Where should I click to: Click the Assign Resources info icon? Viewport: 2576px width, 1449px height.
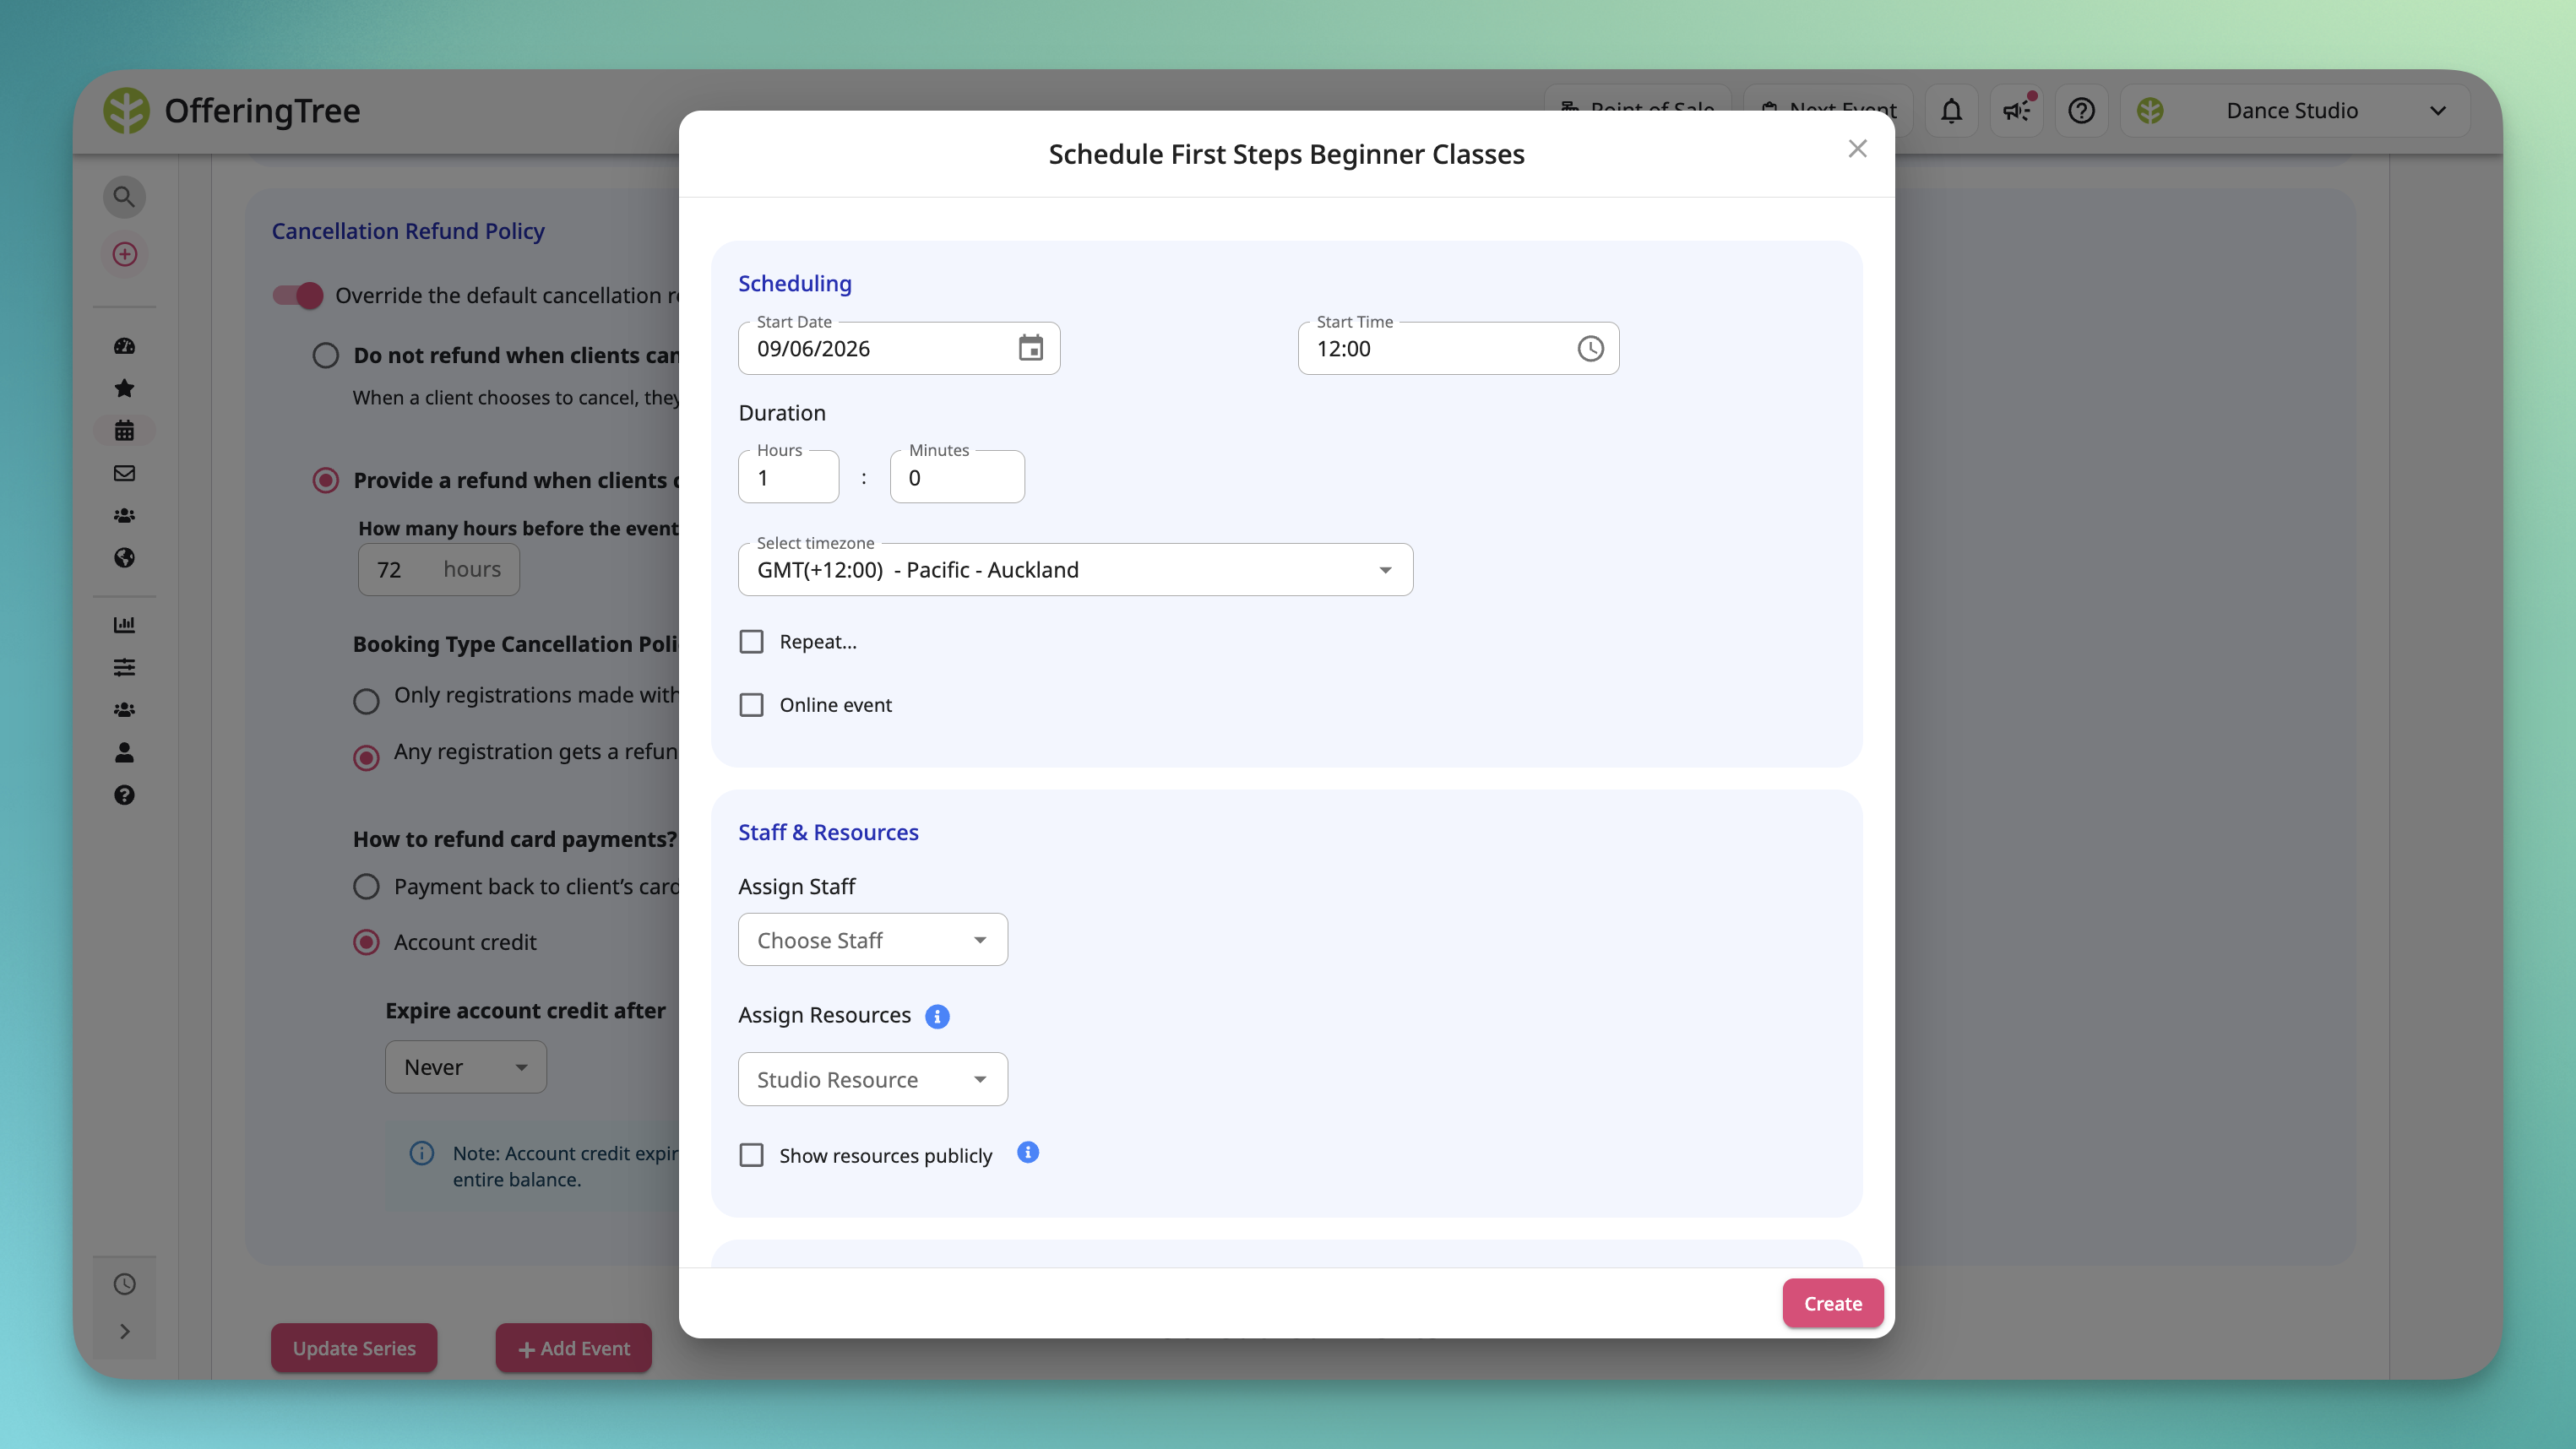[937, 1016]
